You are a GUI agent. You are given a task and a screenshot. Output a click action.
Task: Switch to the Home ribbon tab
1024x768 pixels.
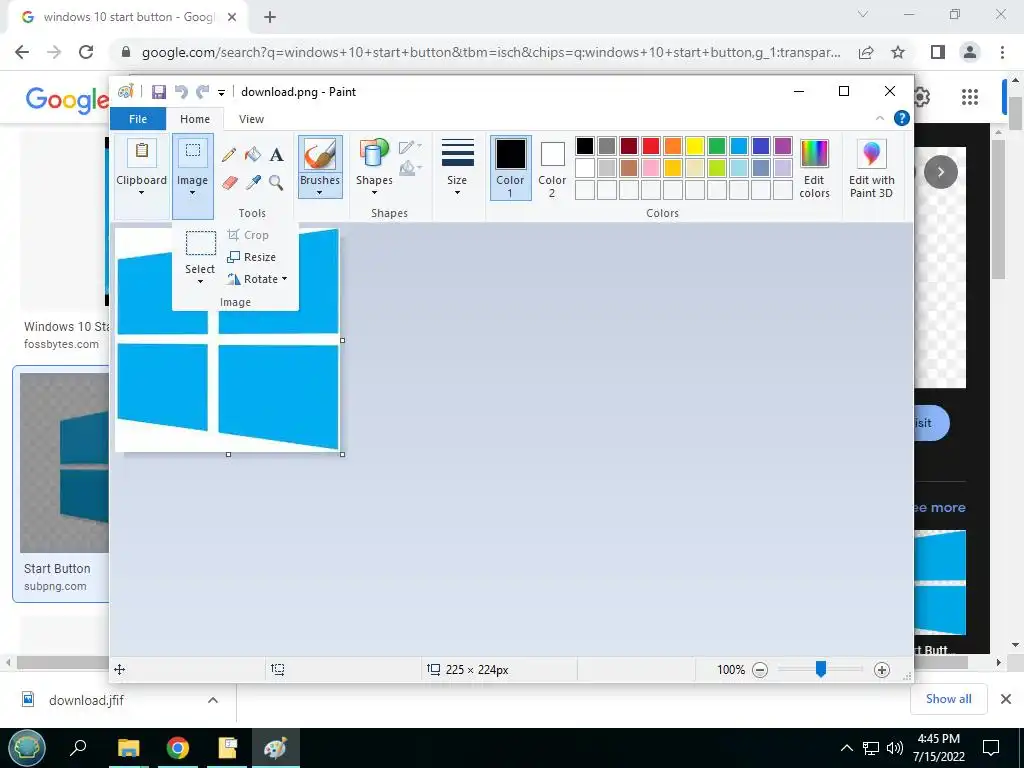coord(195,119)
